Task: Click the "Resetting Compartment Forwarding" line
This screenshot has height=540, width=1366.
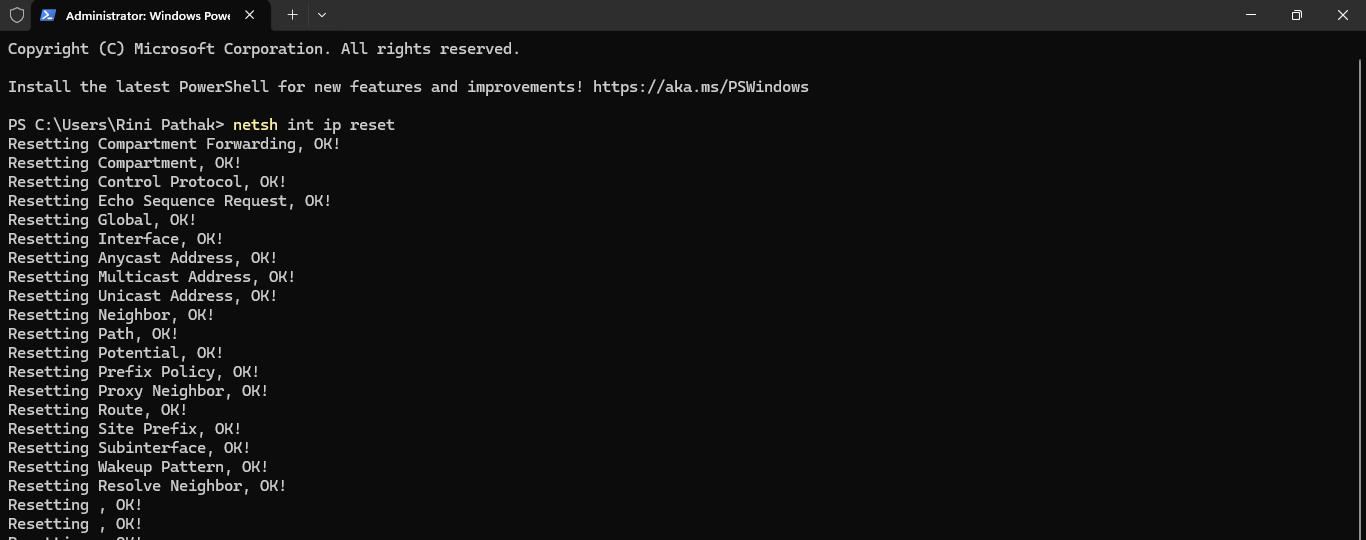Action: (x=174, y=144)
